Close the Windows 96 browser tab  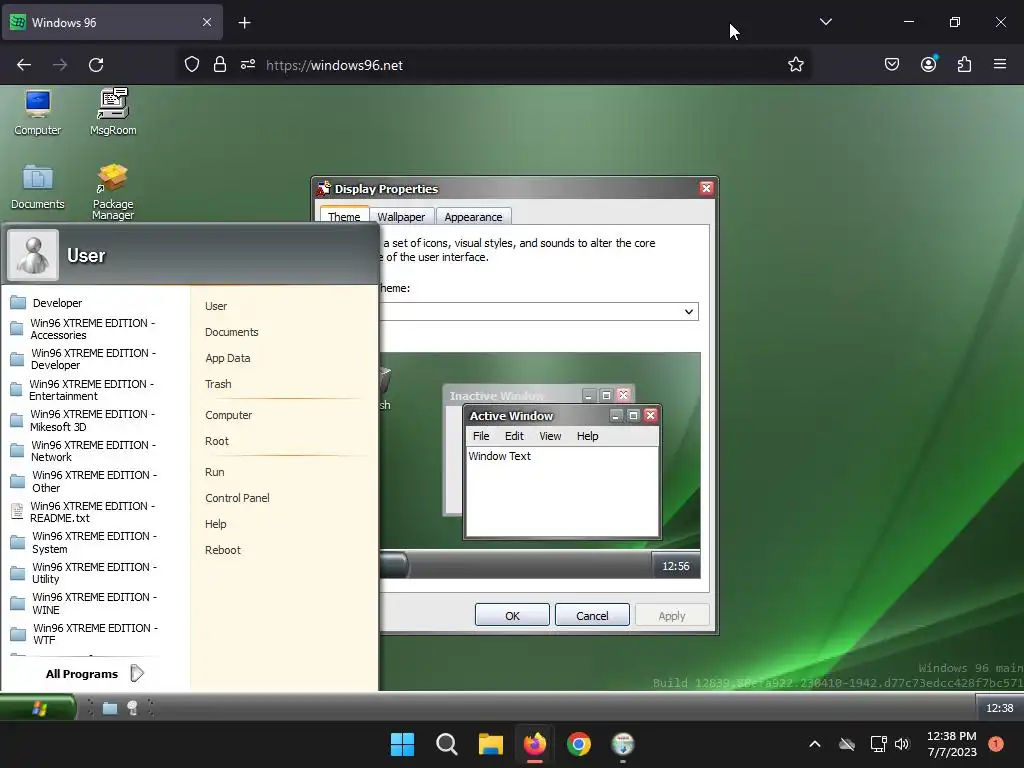(207, 22)
